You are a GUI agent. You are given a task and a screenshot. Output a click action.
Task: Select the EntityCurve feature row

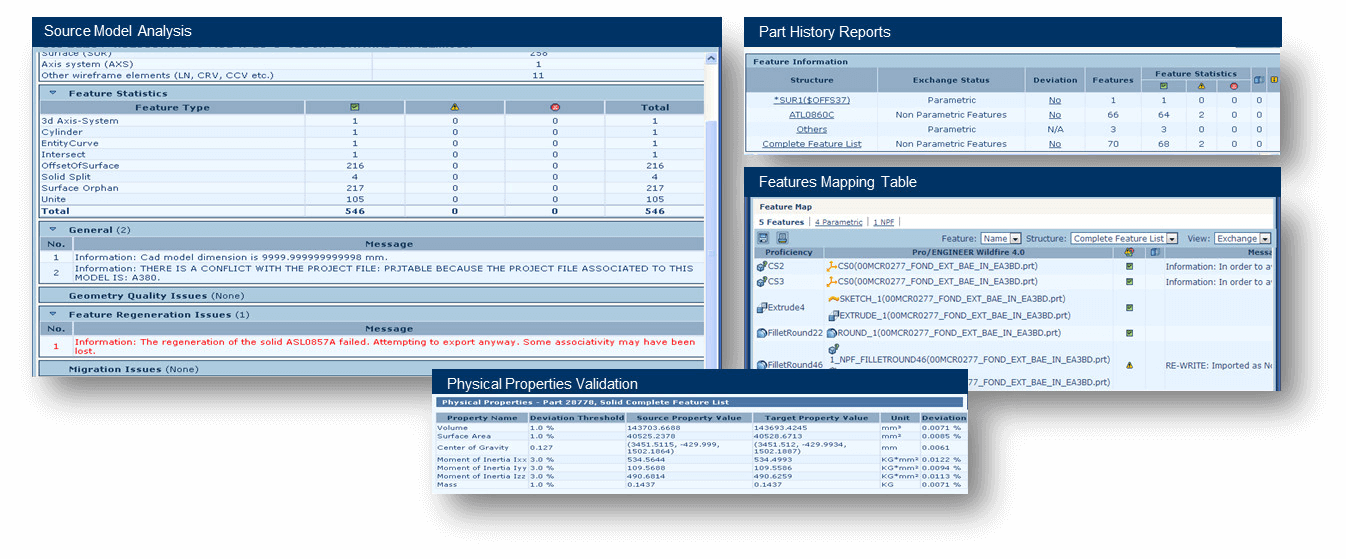pyautogui.click(x=370, y=143)
